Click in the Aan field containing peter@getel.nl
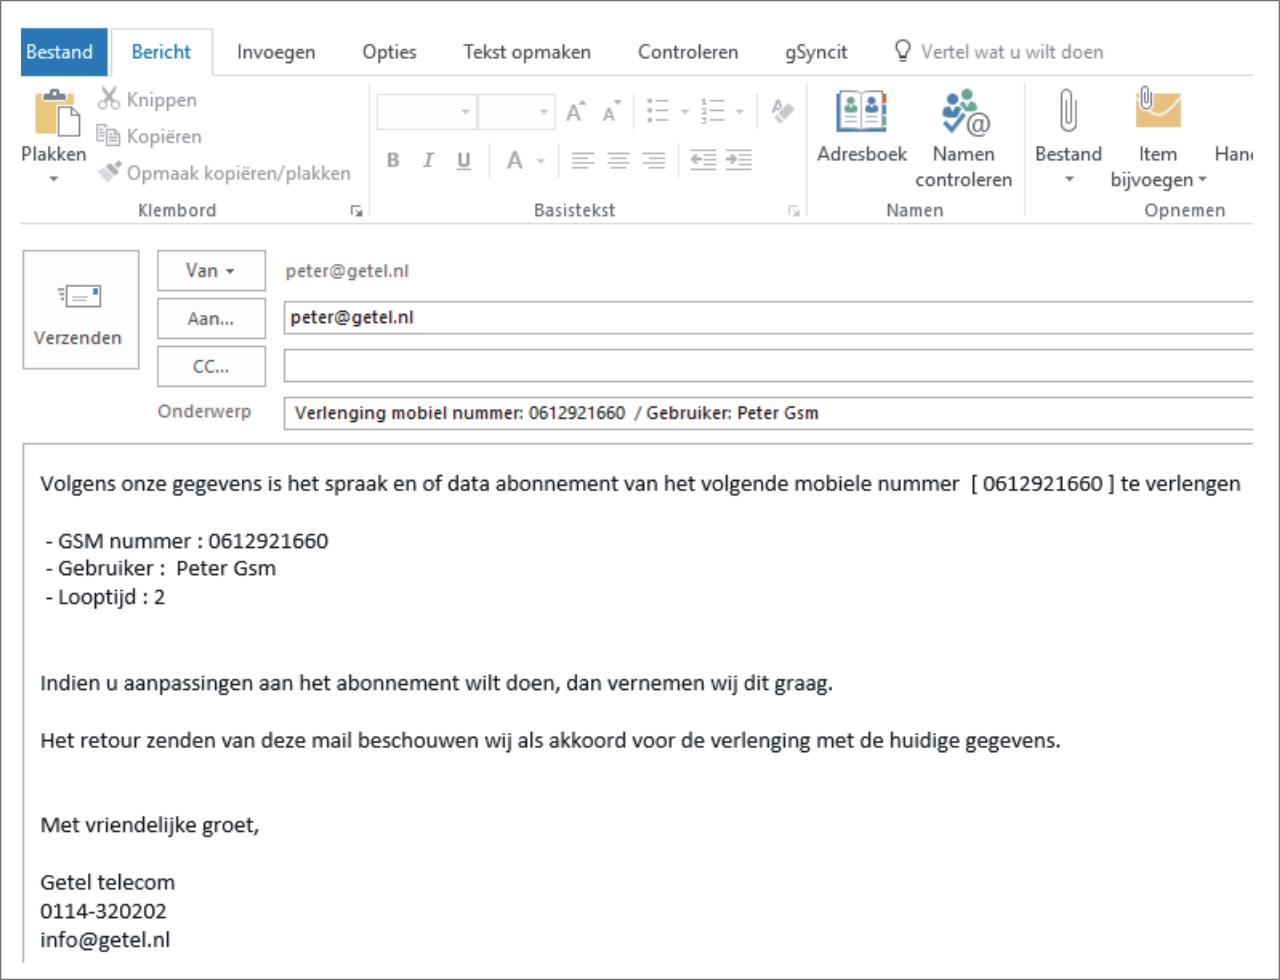Viewport: 1280px width, 980px height. (x=768, y=318)
